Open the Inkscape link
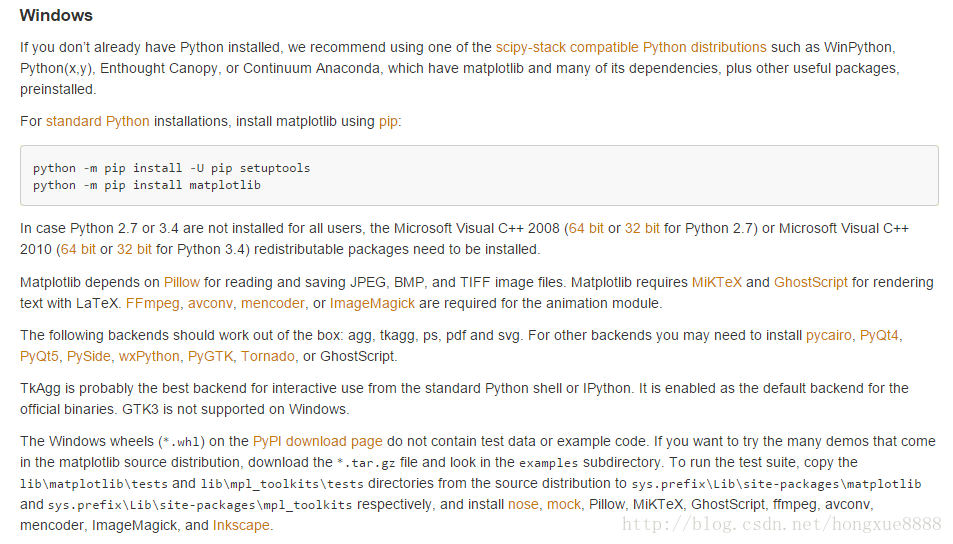Image resolution: width=953 pixels, height=544 pixels. coord(241,526)
